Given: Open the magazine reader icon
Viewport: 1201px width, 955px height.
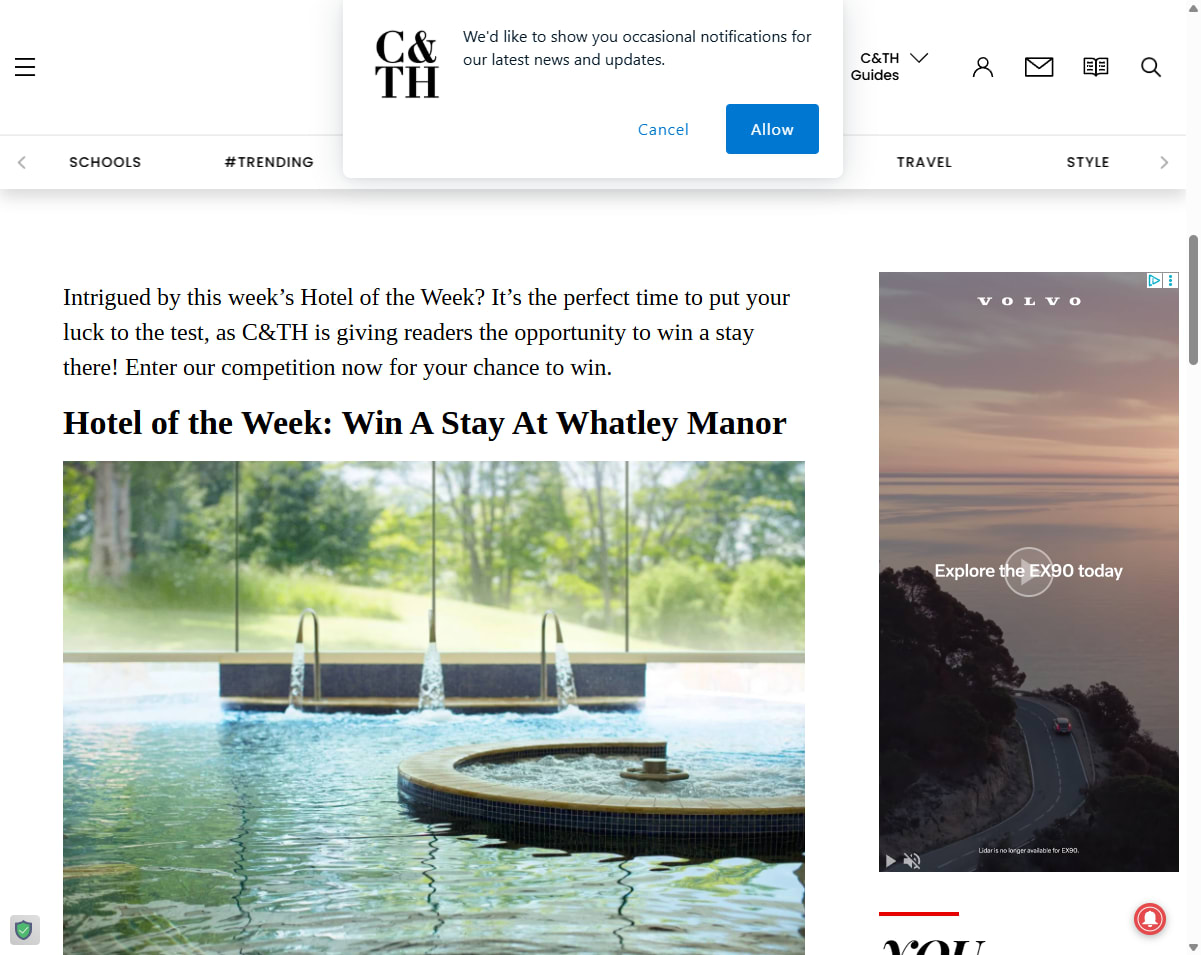Looking at the screenshot, I should (1096, 67).
